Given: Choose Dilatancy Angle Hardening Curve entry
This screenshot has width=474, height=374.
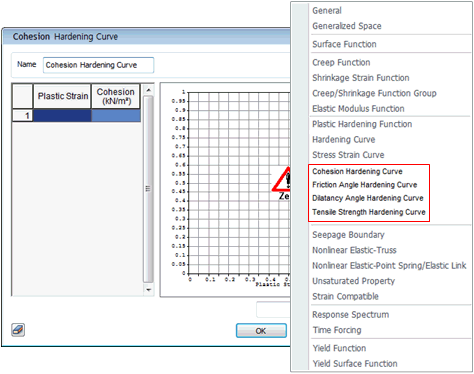Looking at the screenshot, I should tap(368, 198).
